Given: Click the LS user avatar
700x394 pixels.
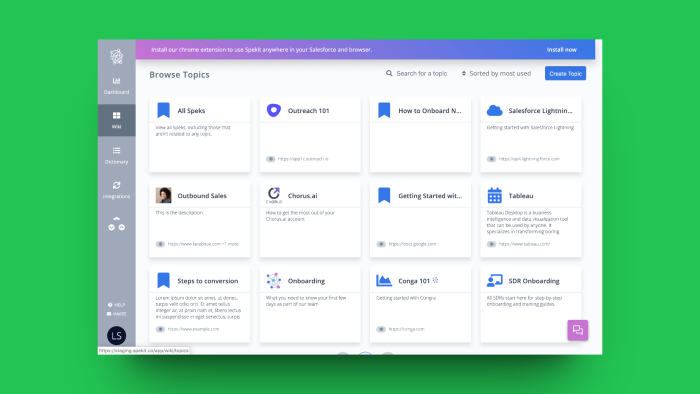Looking at the screenshot, I should (x=117, y=336).
